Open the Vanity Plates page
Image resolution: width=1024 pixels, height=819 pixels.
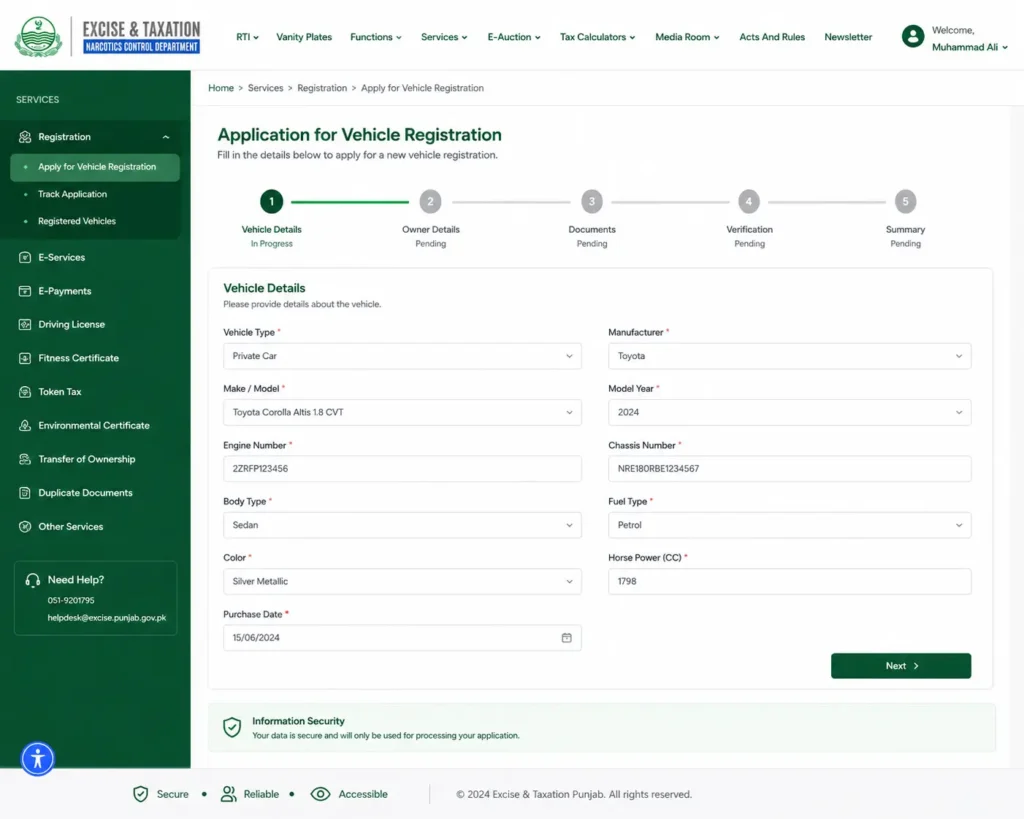(304, 37)
